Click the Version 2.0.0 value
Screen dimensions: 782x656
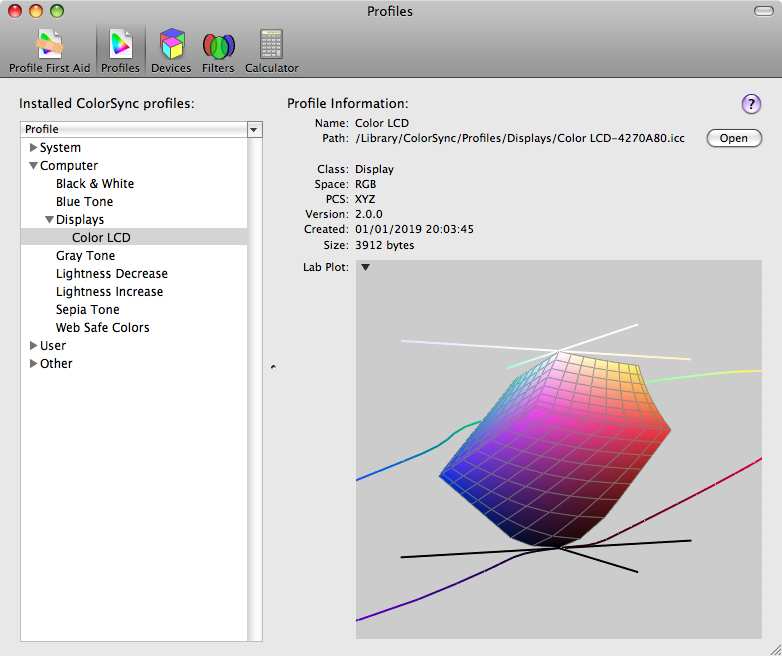click(369, 214)
